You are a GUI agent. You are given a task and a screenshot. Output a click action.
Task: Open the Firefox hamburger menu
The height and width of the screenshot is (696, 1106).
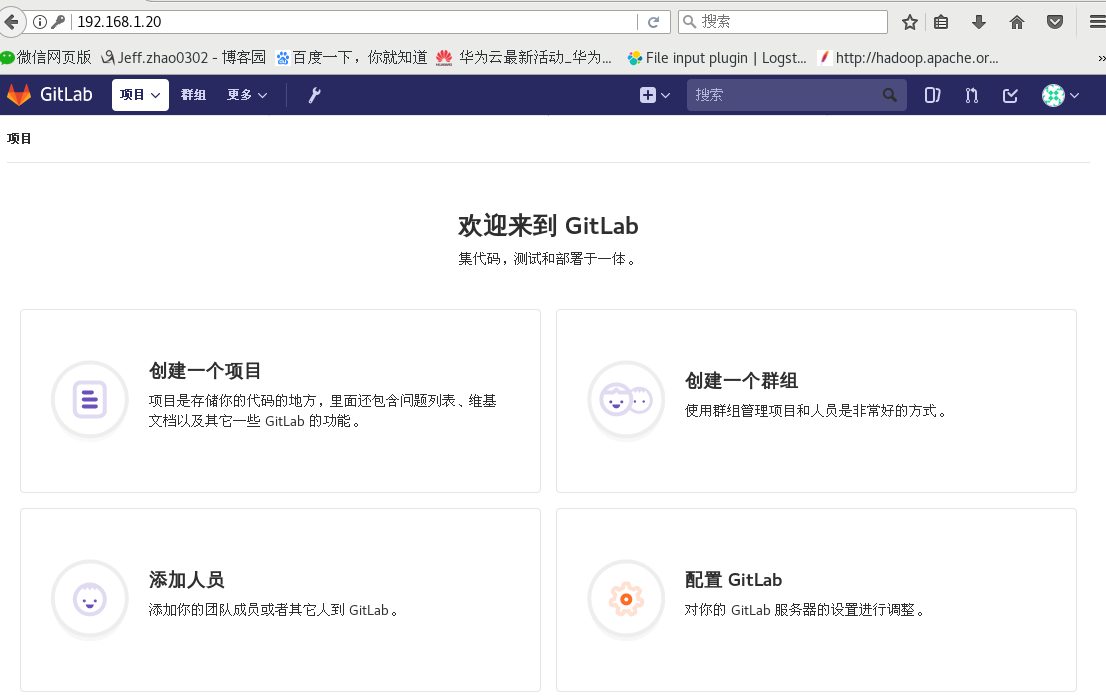click(1098, 23)
